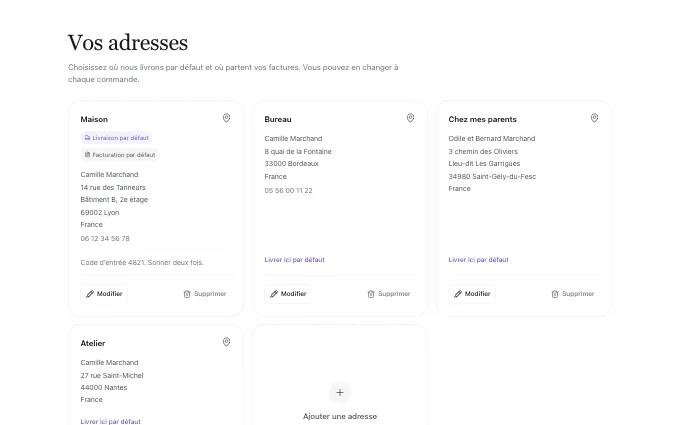Viewport: 680px width, 425px height.
Task: Click the Bureau card title
Action: 278,119
